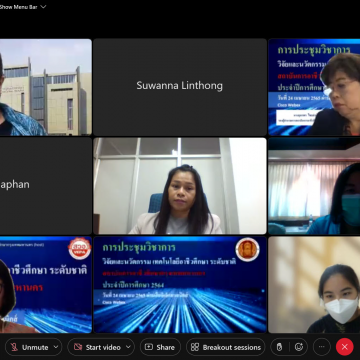
Task: Expand the Show Menu Bar chevron
Action: click(x=43, y=7)
